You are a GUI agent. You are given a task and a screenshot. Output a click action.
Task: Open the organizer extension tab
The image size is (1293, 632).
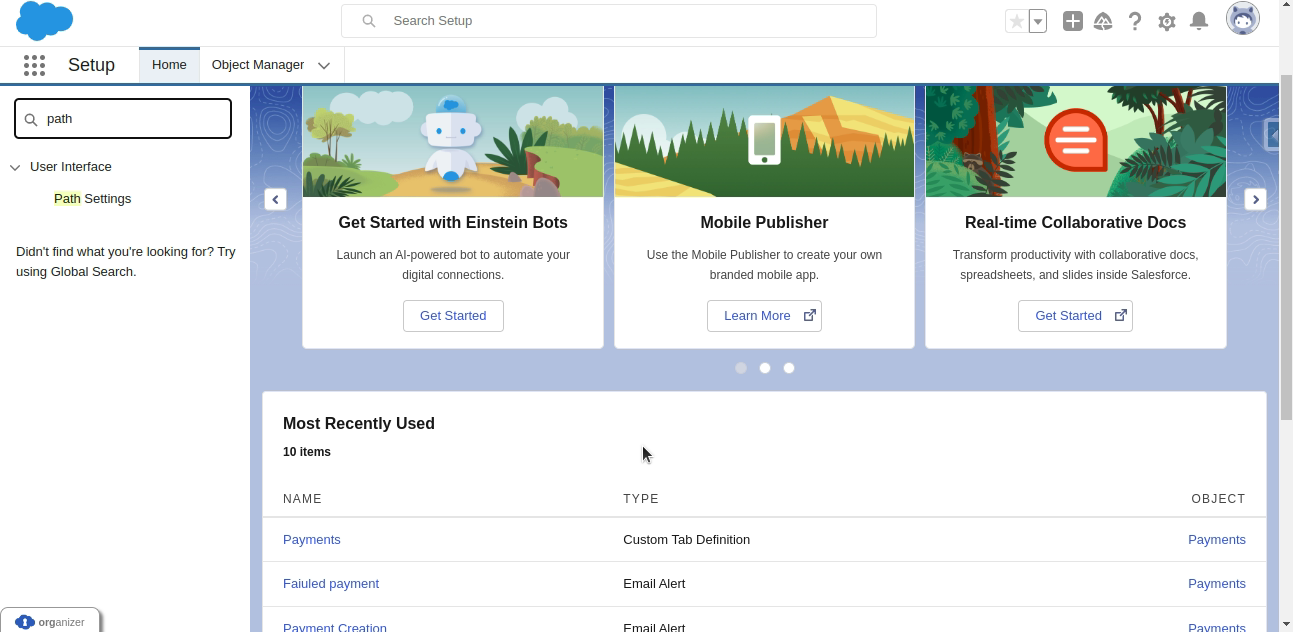[x=50, y=621]
